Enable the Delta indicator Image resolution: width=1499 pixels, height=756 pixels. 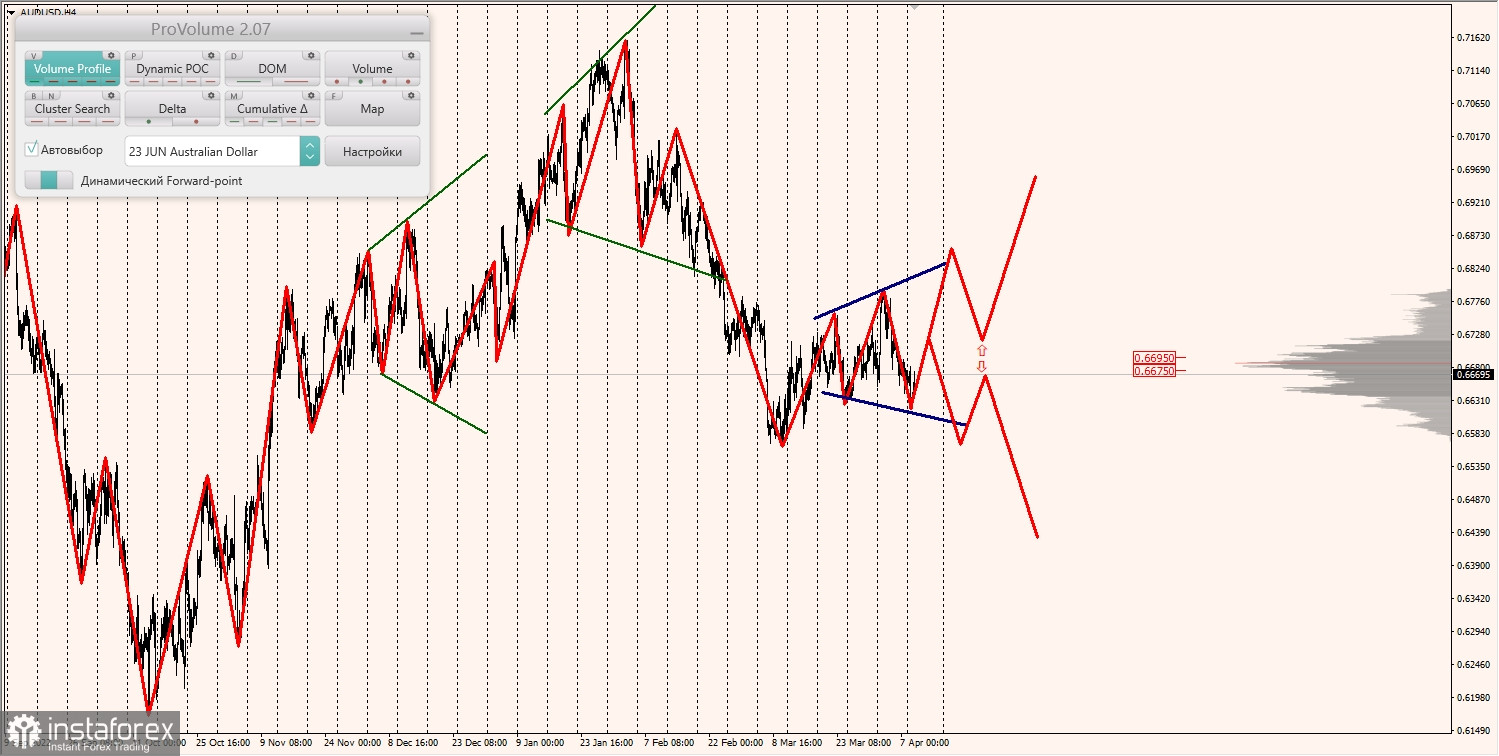[172, 109]
